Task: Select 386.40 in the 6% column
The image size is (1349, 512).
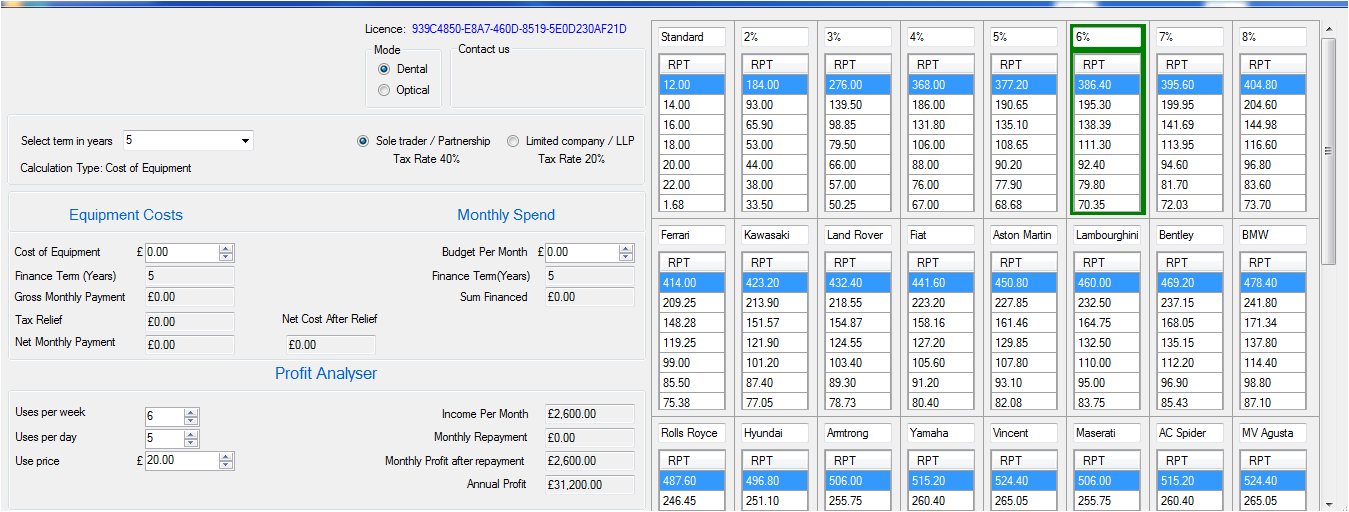Action: [1107, 85]
